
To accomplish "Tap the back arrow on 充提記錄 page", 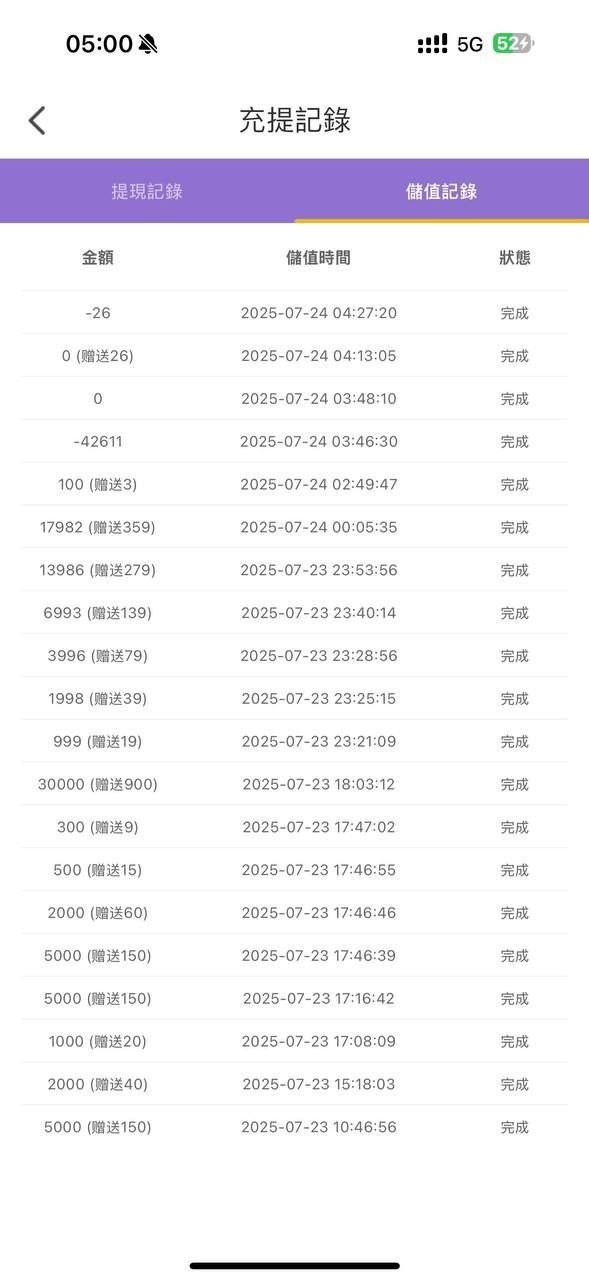I will 37,119.
